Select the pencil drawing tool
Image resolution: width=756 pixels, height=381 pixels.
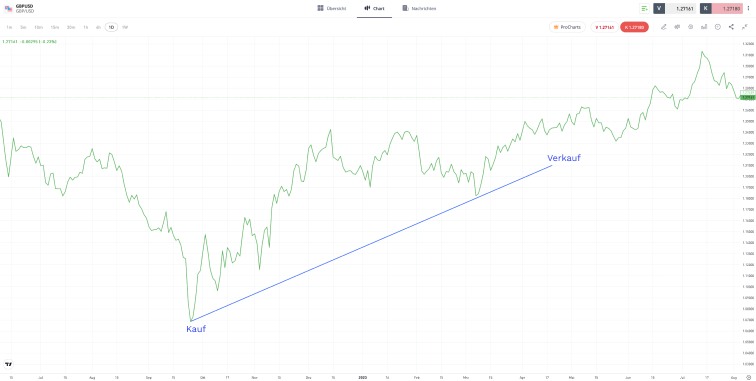coord(663,27)
